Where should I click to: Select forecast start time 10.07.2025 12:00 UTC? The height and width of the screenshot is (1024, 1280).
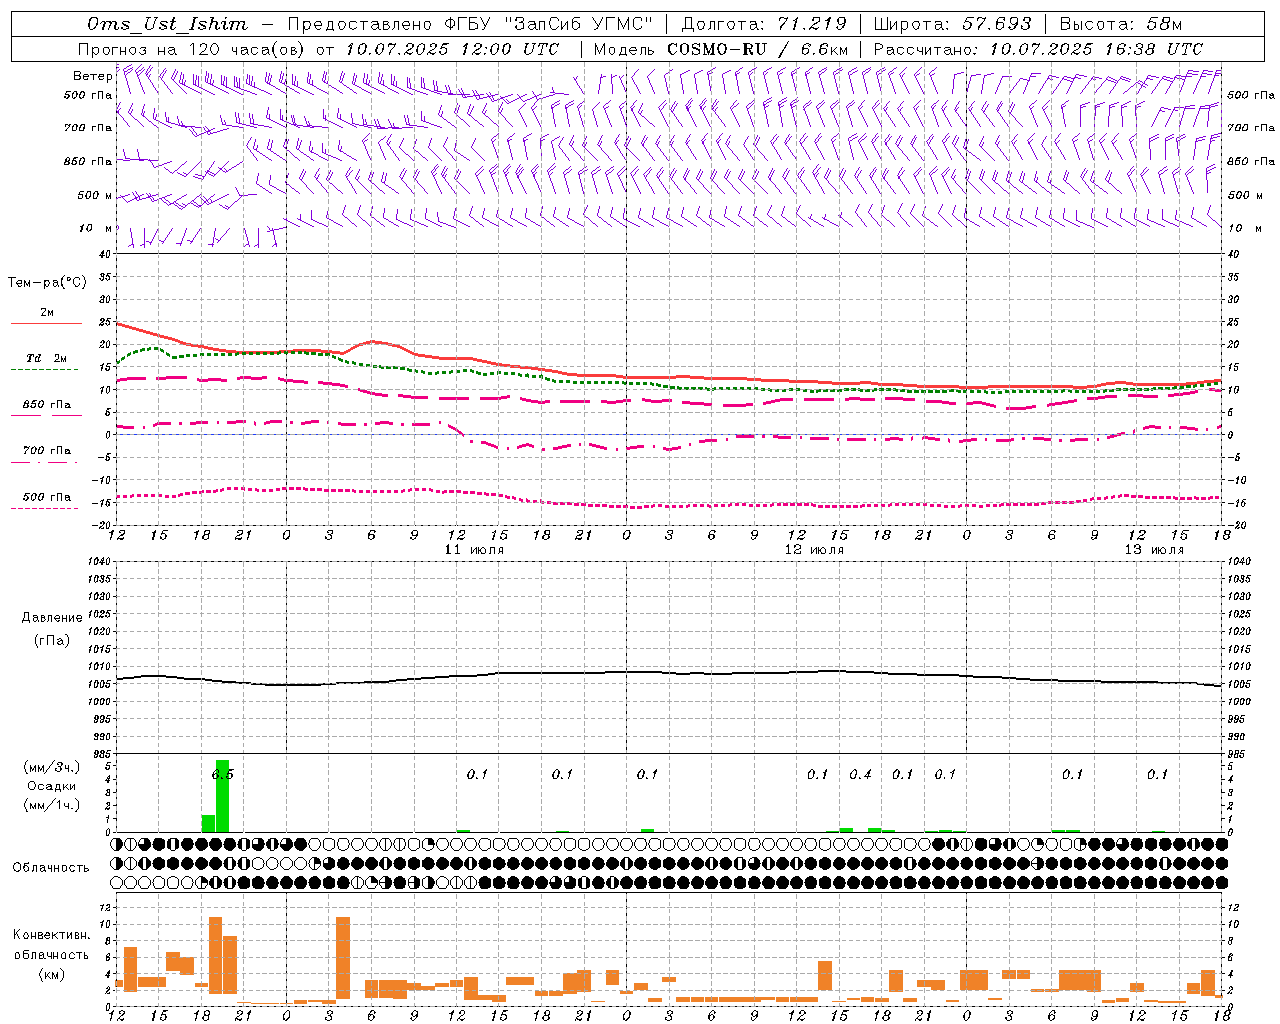click(x=452, y=49)
